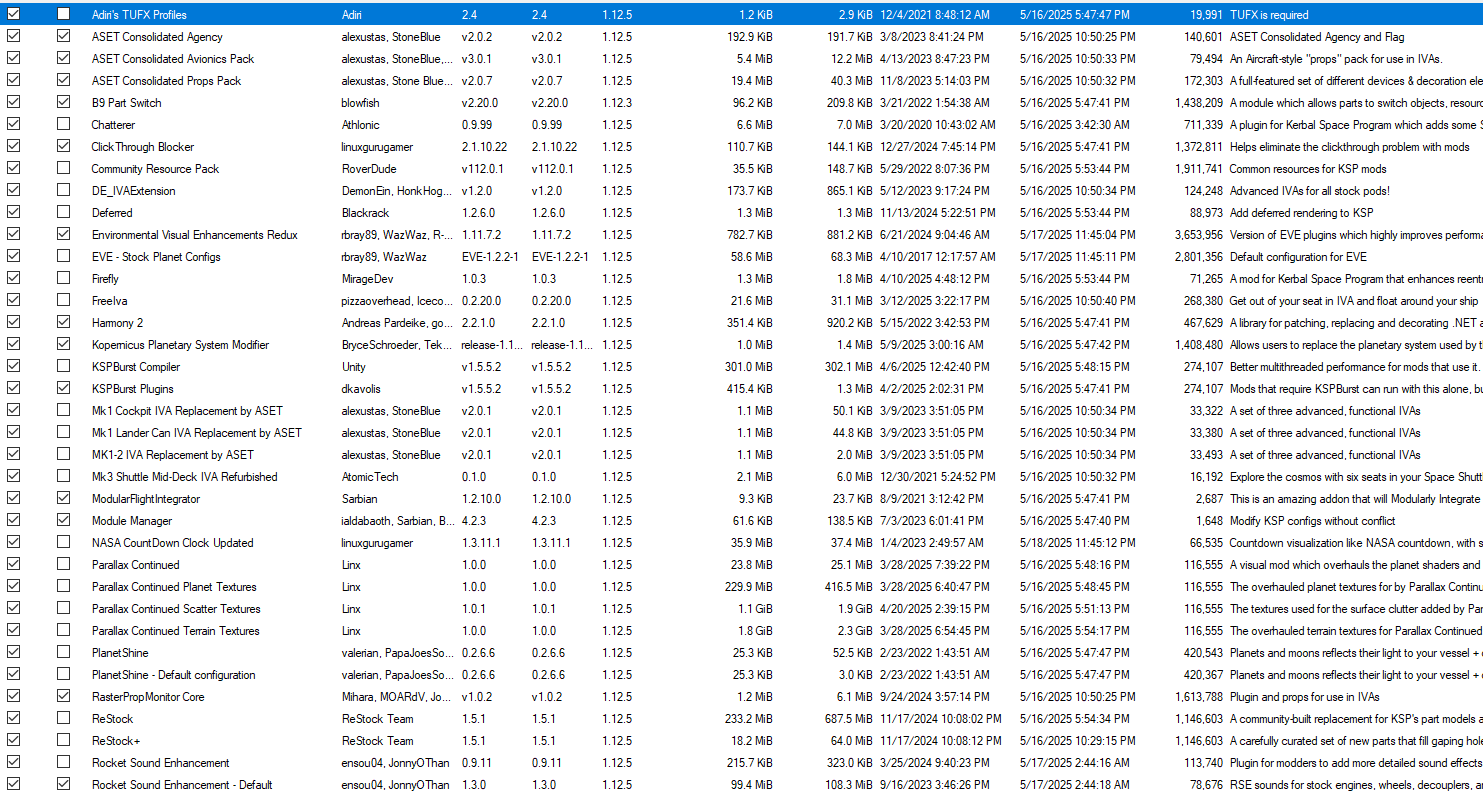Select Rocket Sound Enhancement - Default mod name
The width and height of the screenshot is (1483, 792).
(182, 785)
